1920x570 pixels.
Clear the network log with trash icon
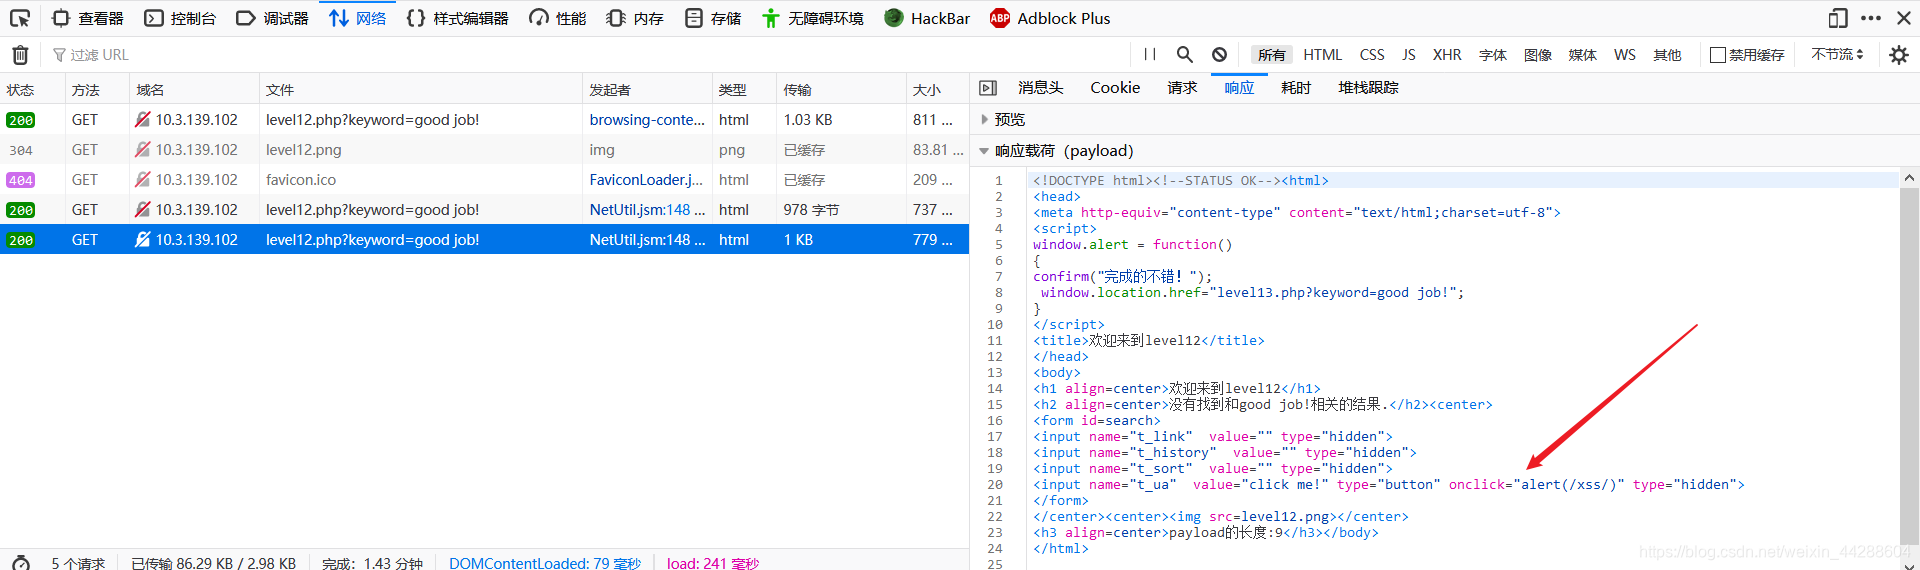20,55
